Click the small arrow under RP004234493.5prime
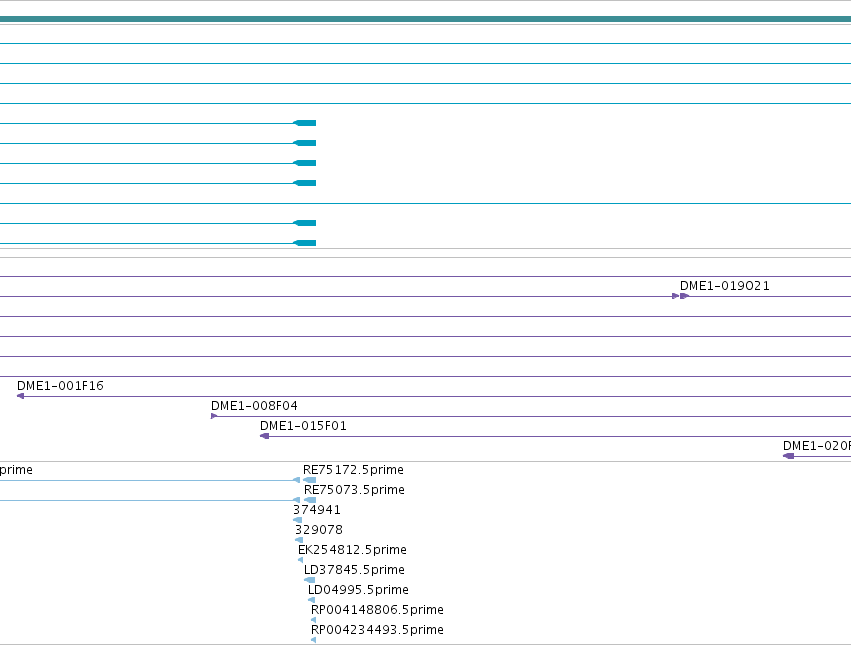The height and width of the screenshot is (645, 851). [314, 640]
